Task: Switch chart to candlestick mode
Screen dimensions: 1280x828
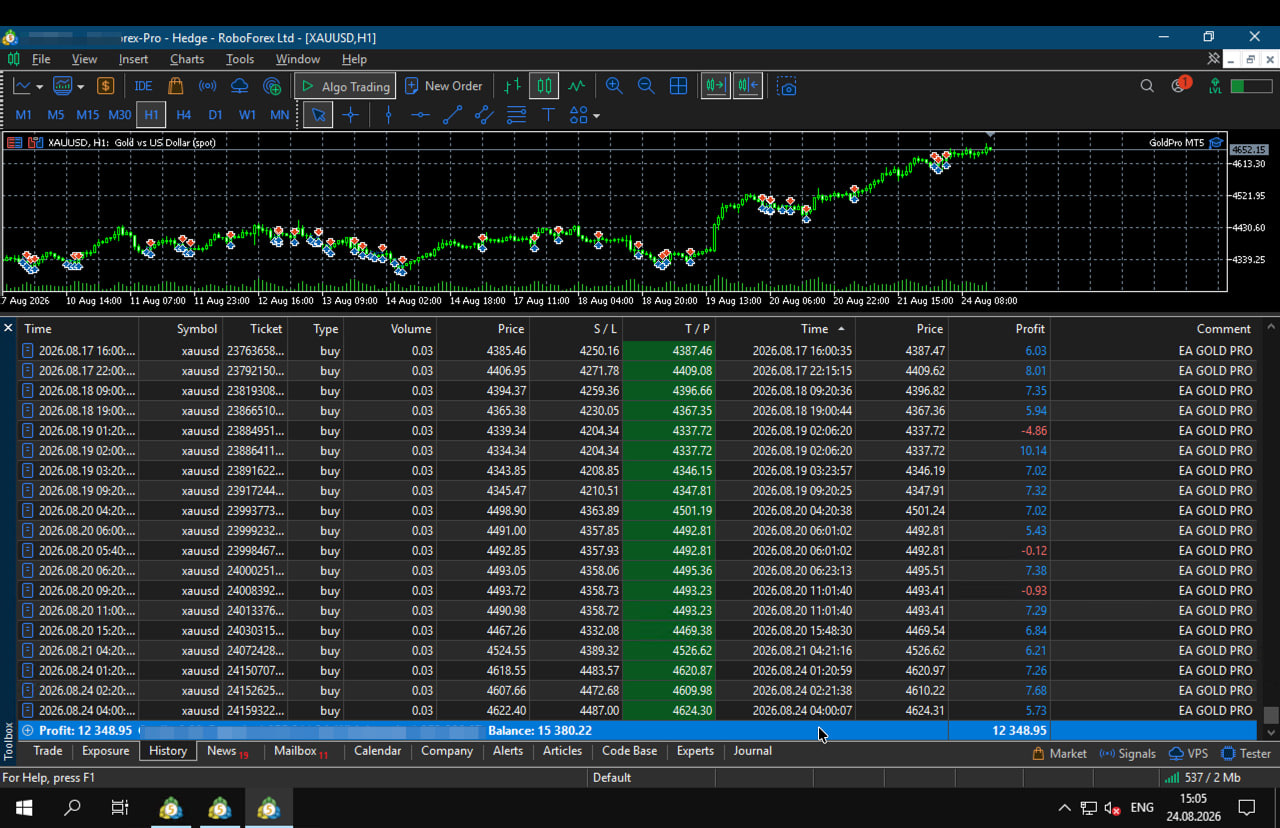Action: click(544, 86)
